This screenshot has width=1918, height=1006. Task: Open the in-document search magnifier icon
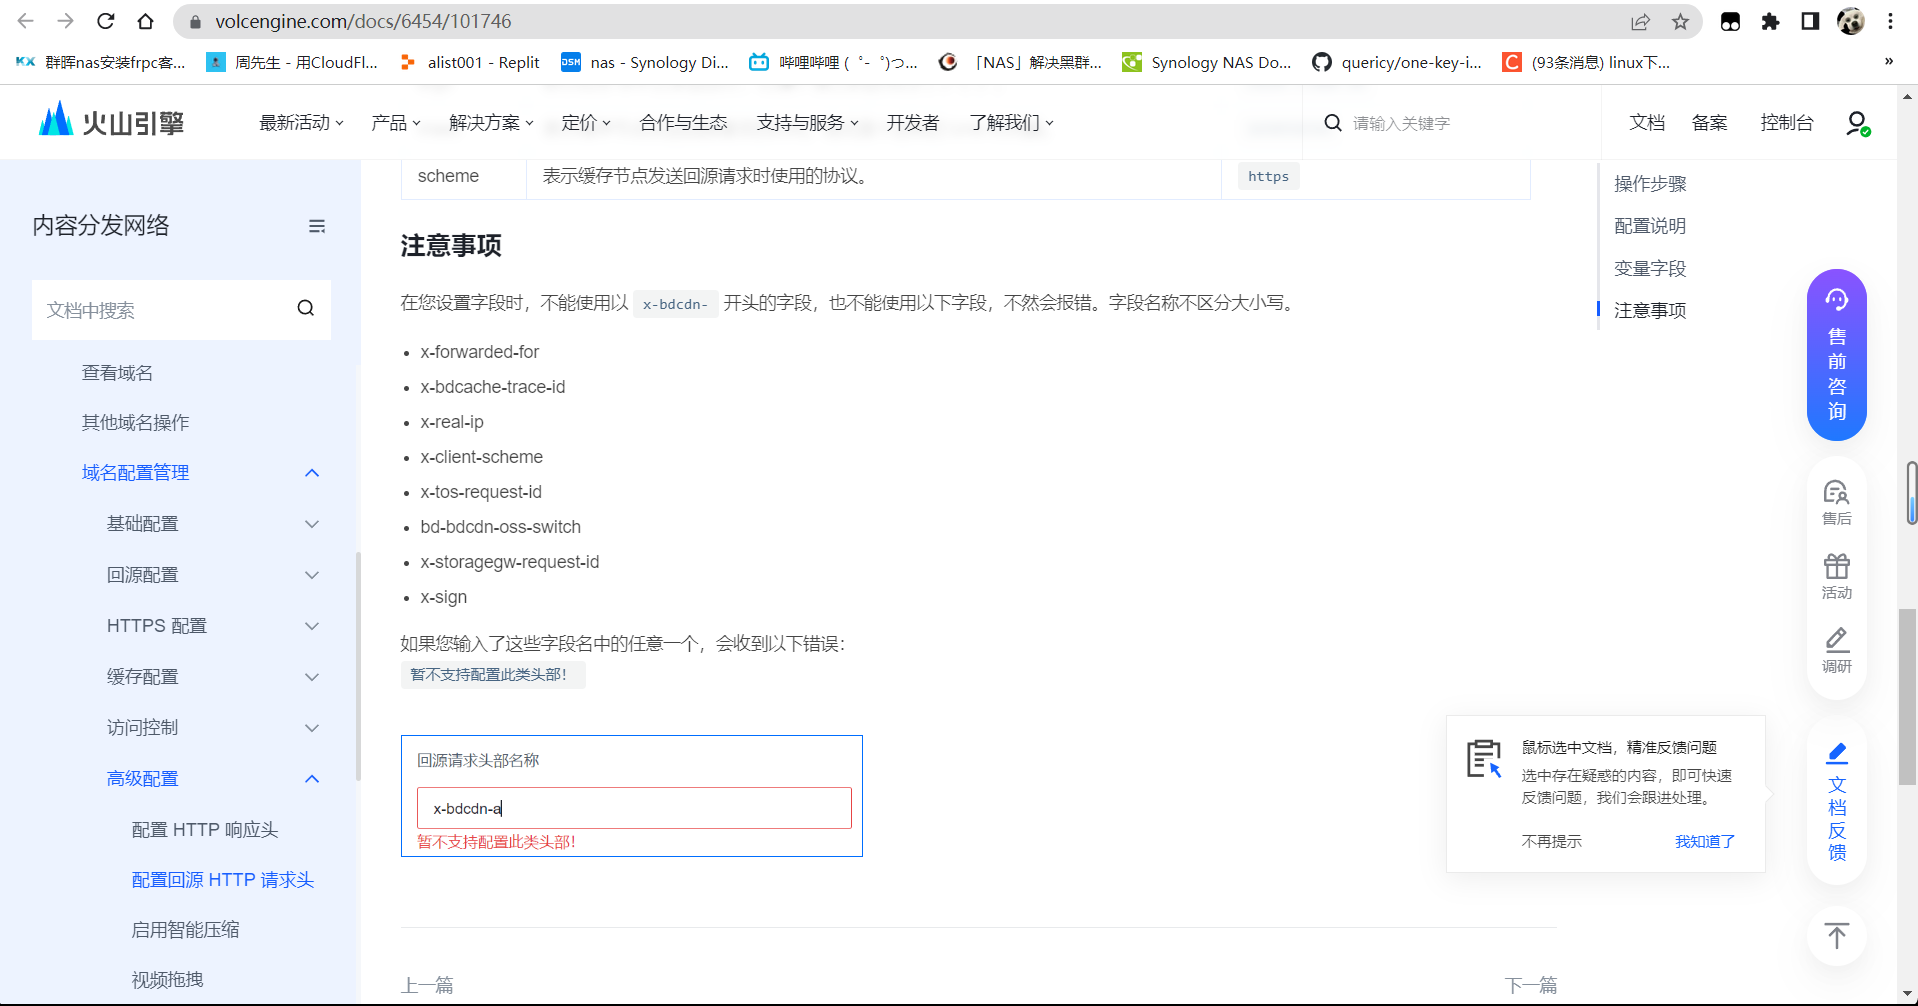[305, 309]
